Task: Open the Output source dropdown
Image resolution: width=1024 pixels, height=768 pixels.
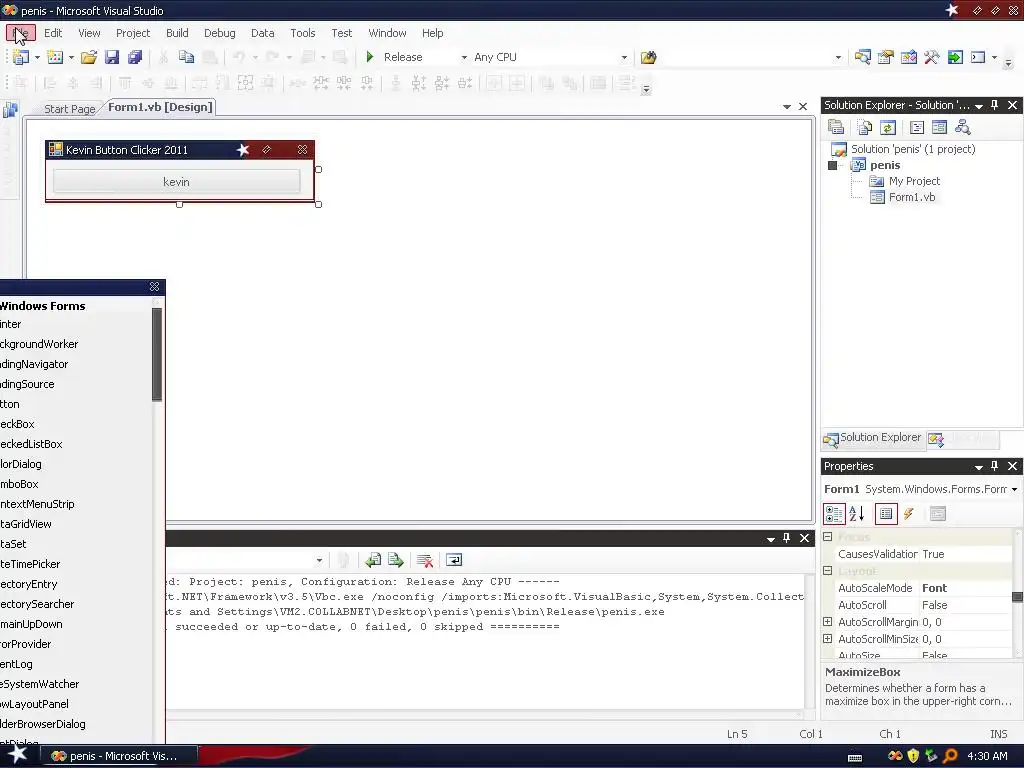Action: coord(319,560)
